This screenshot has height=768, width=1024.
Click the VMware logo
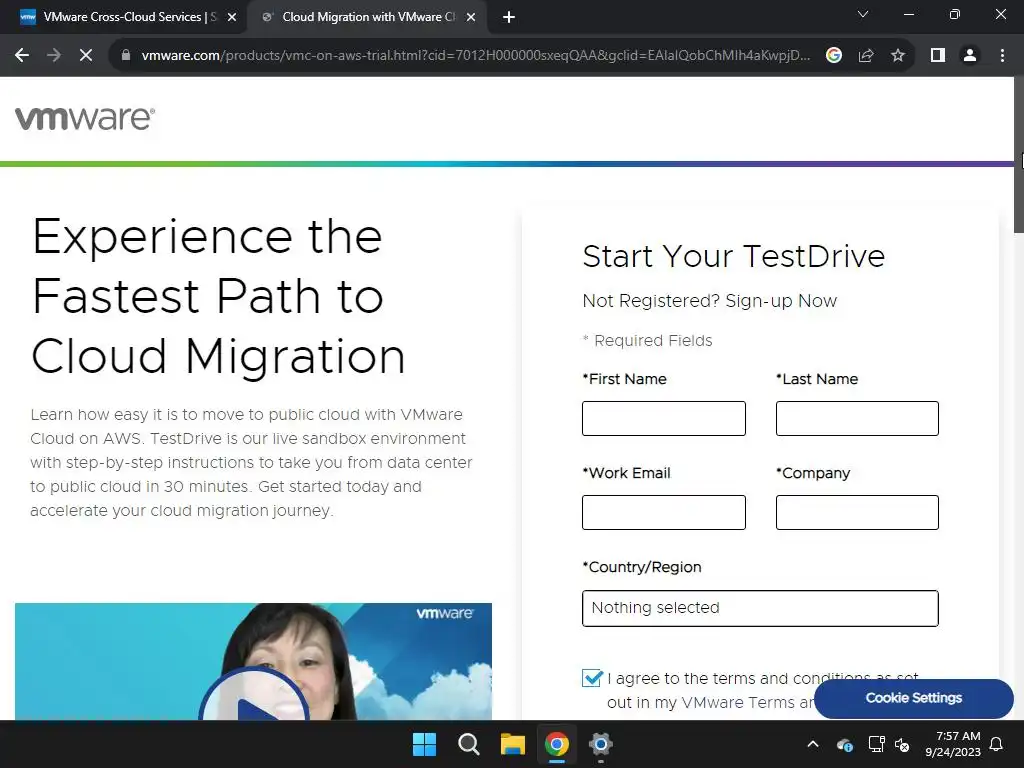(85, 118)
